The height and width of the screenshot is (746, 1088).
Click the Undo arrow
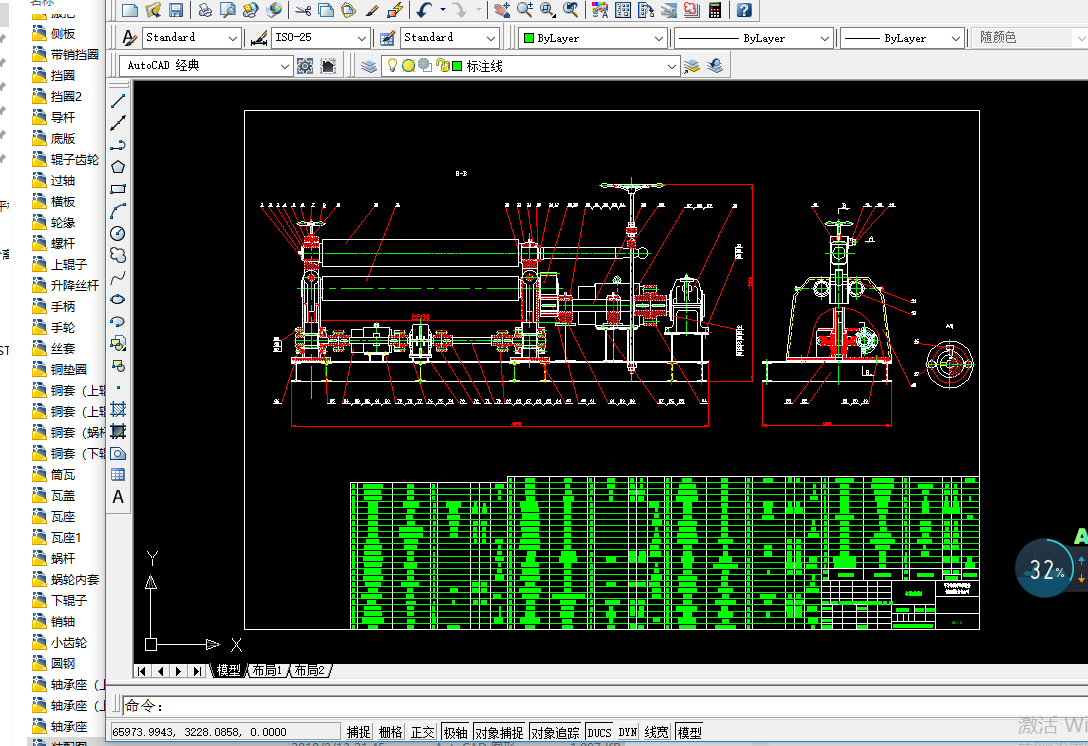(x=425, y=10)
